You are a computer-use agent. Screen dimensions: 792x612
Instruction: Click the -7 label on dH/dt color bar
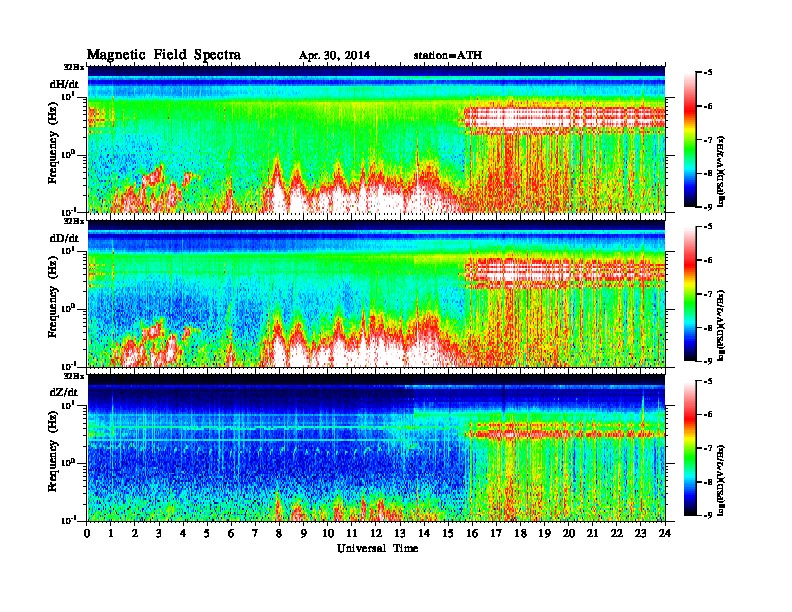tap(708, 140)
